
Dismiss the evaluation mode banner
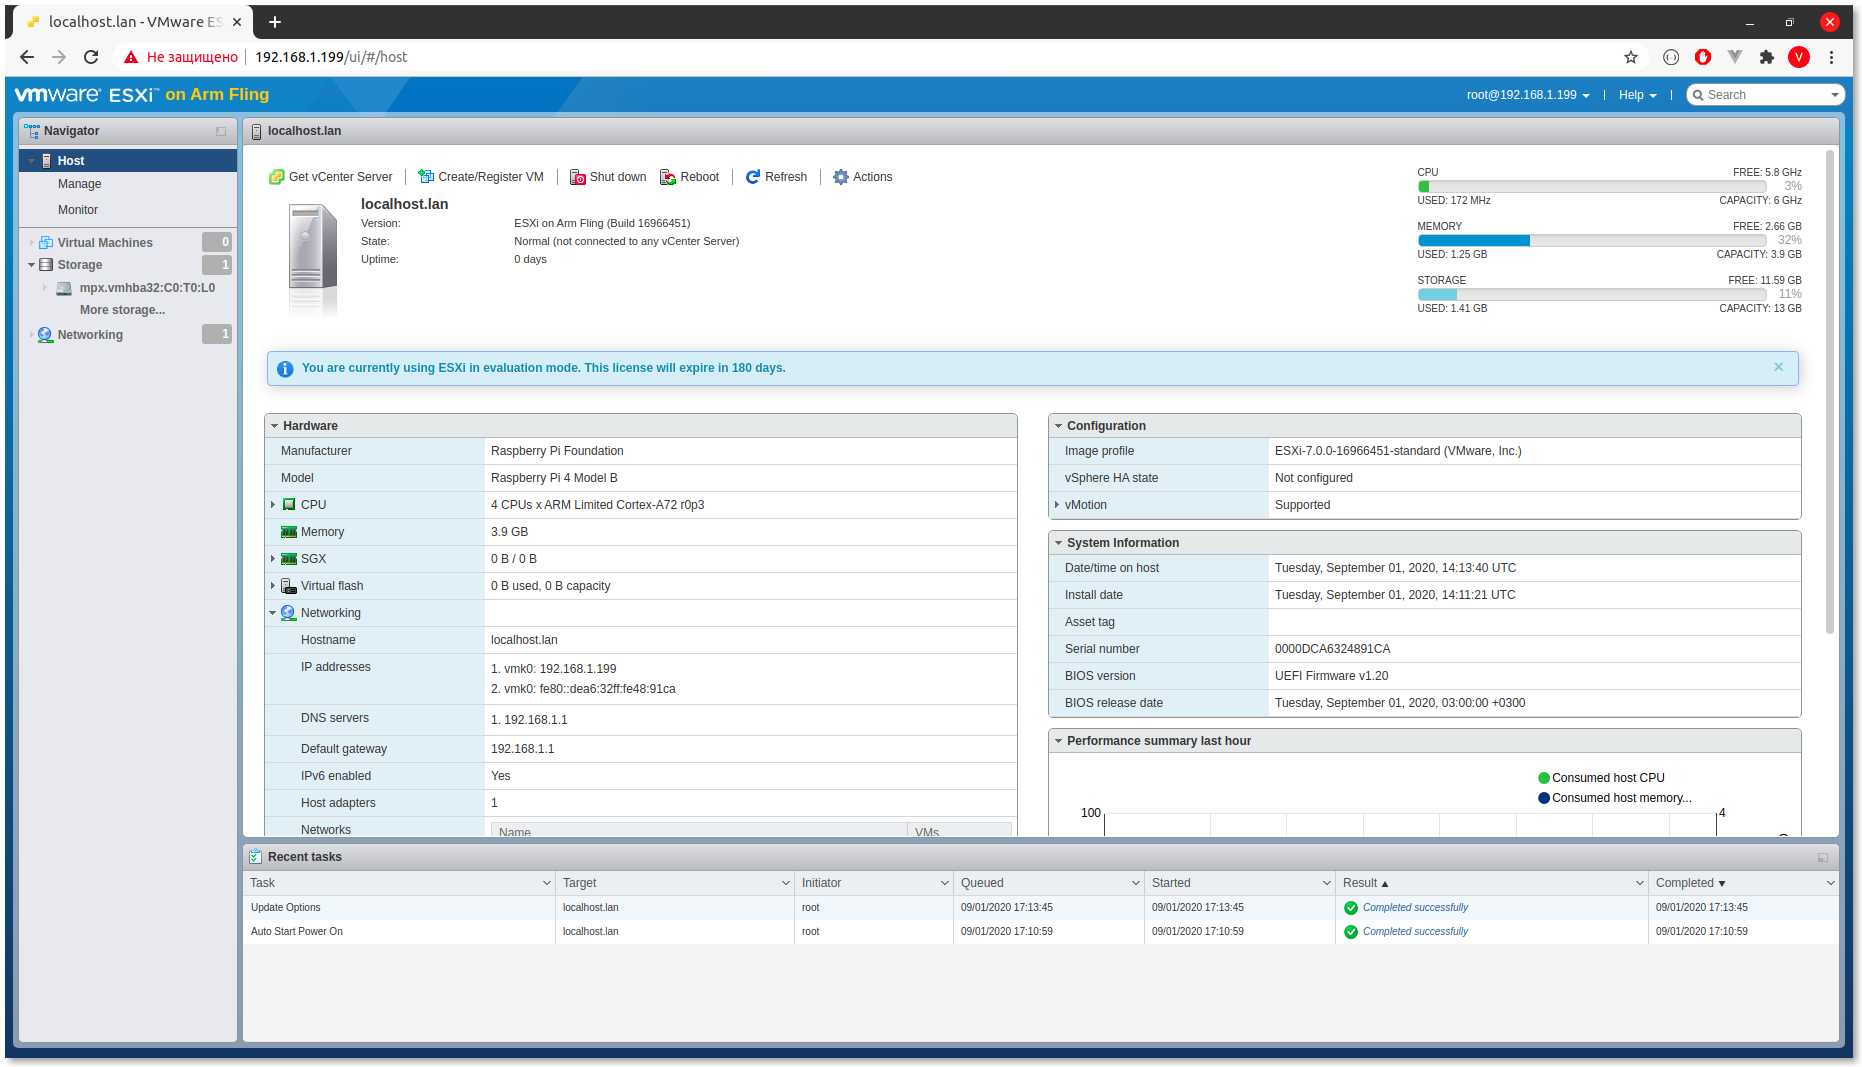[x=1779, y=367]
